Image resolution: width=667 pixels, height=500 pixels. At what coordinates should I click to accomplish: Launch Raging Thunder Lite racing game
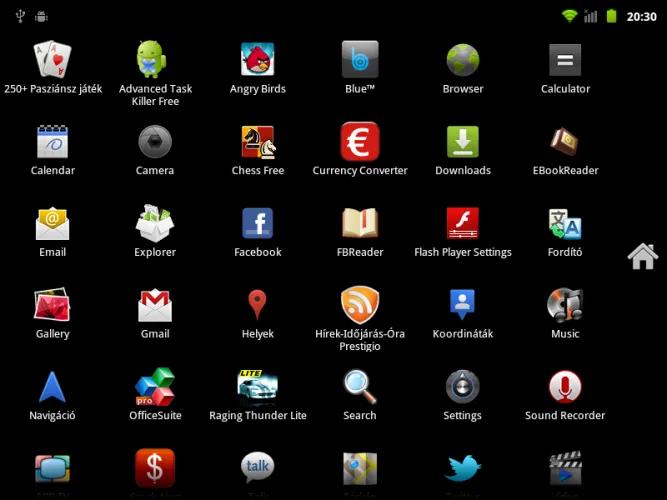[x=257, y=387]
